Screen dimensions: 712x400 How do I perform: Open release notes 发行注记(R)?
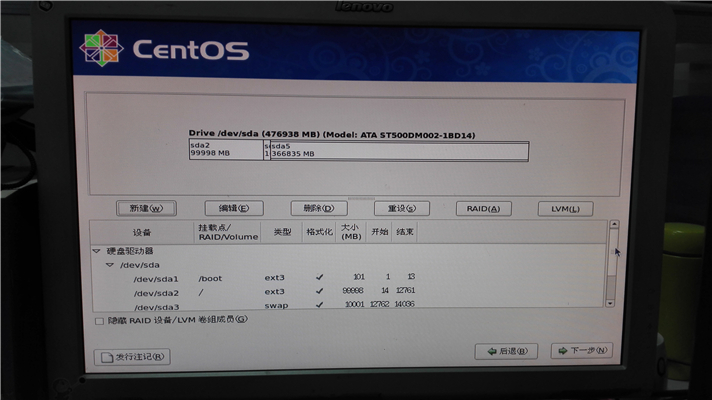point(132,357)
